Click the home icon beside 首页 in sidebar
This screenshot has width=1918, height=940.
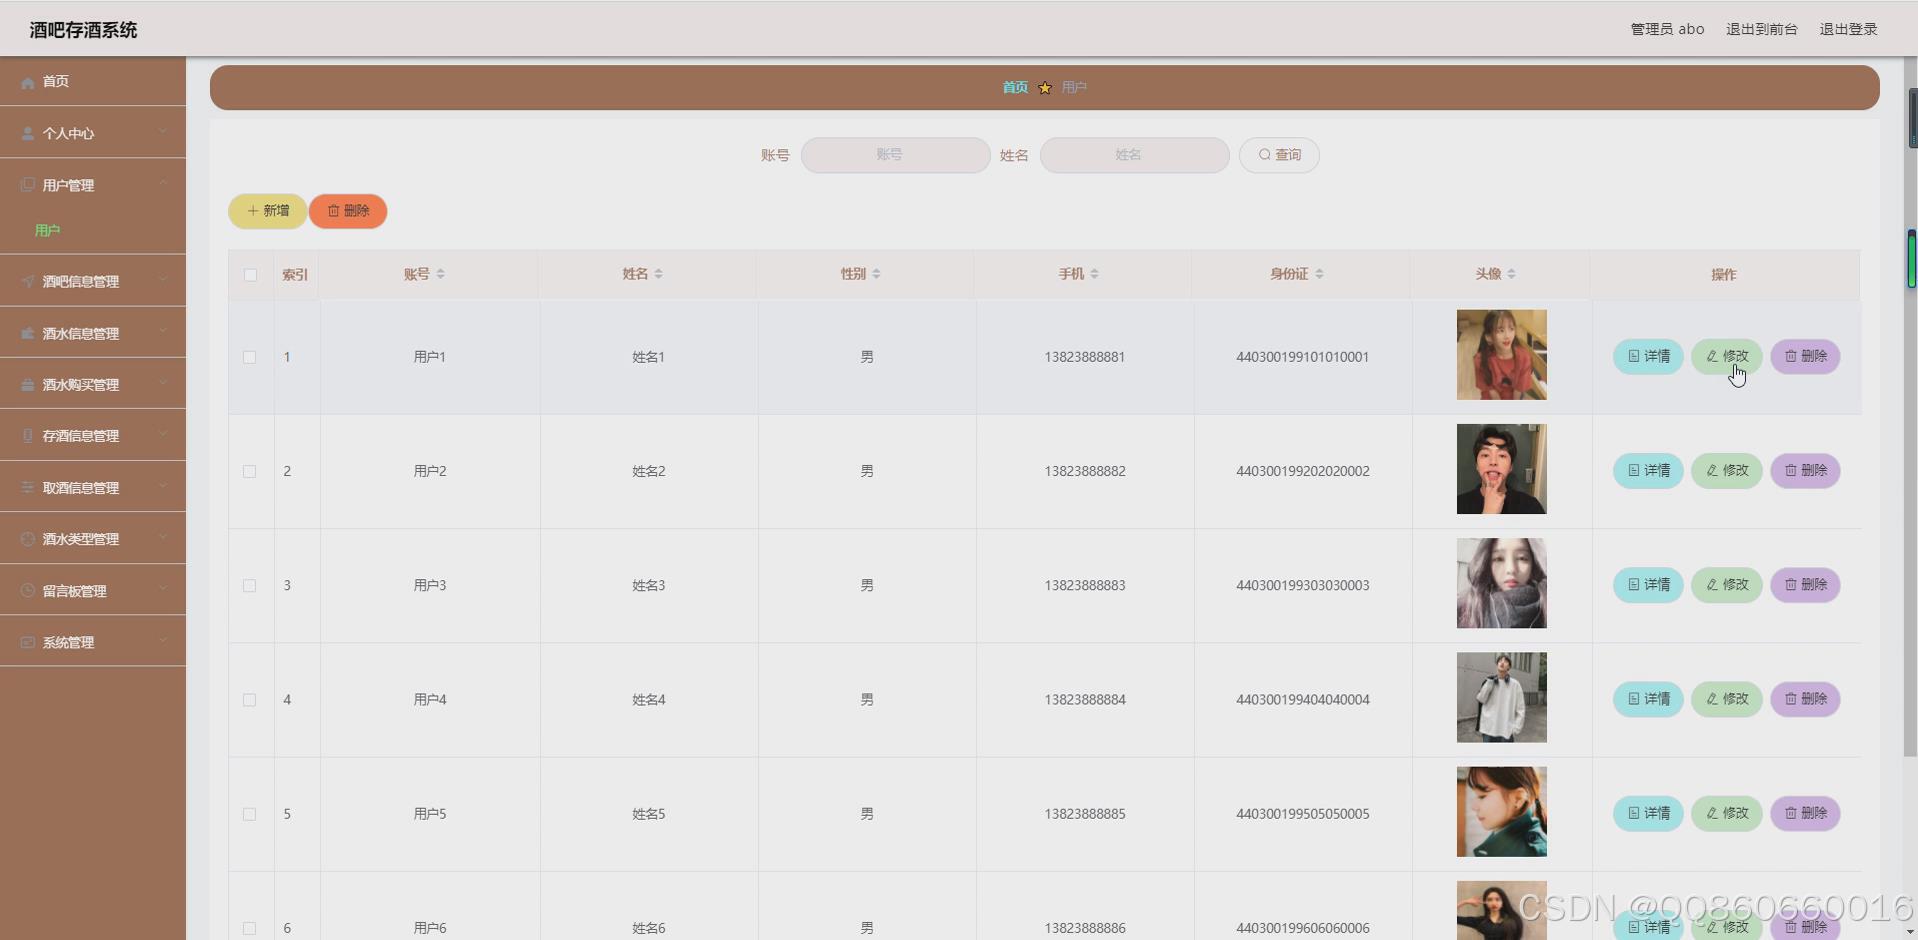click(28, 82)
